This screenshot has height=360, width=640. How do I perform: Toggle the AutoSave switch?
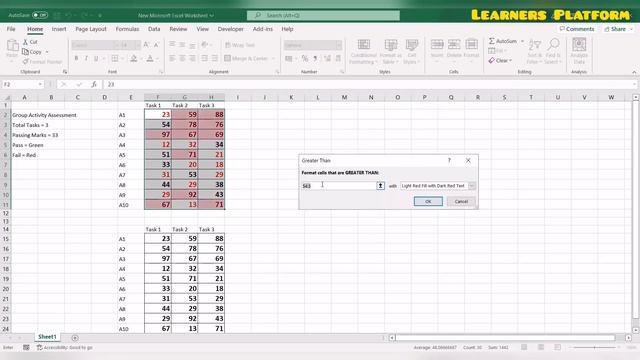click(x=40, y=15)
